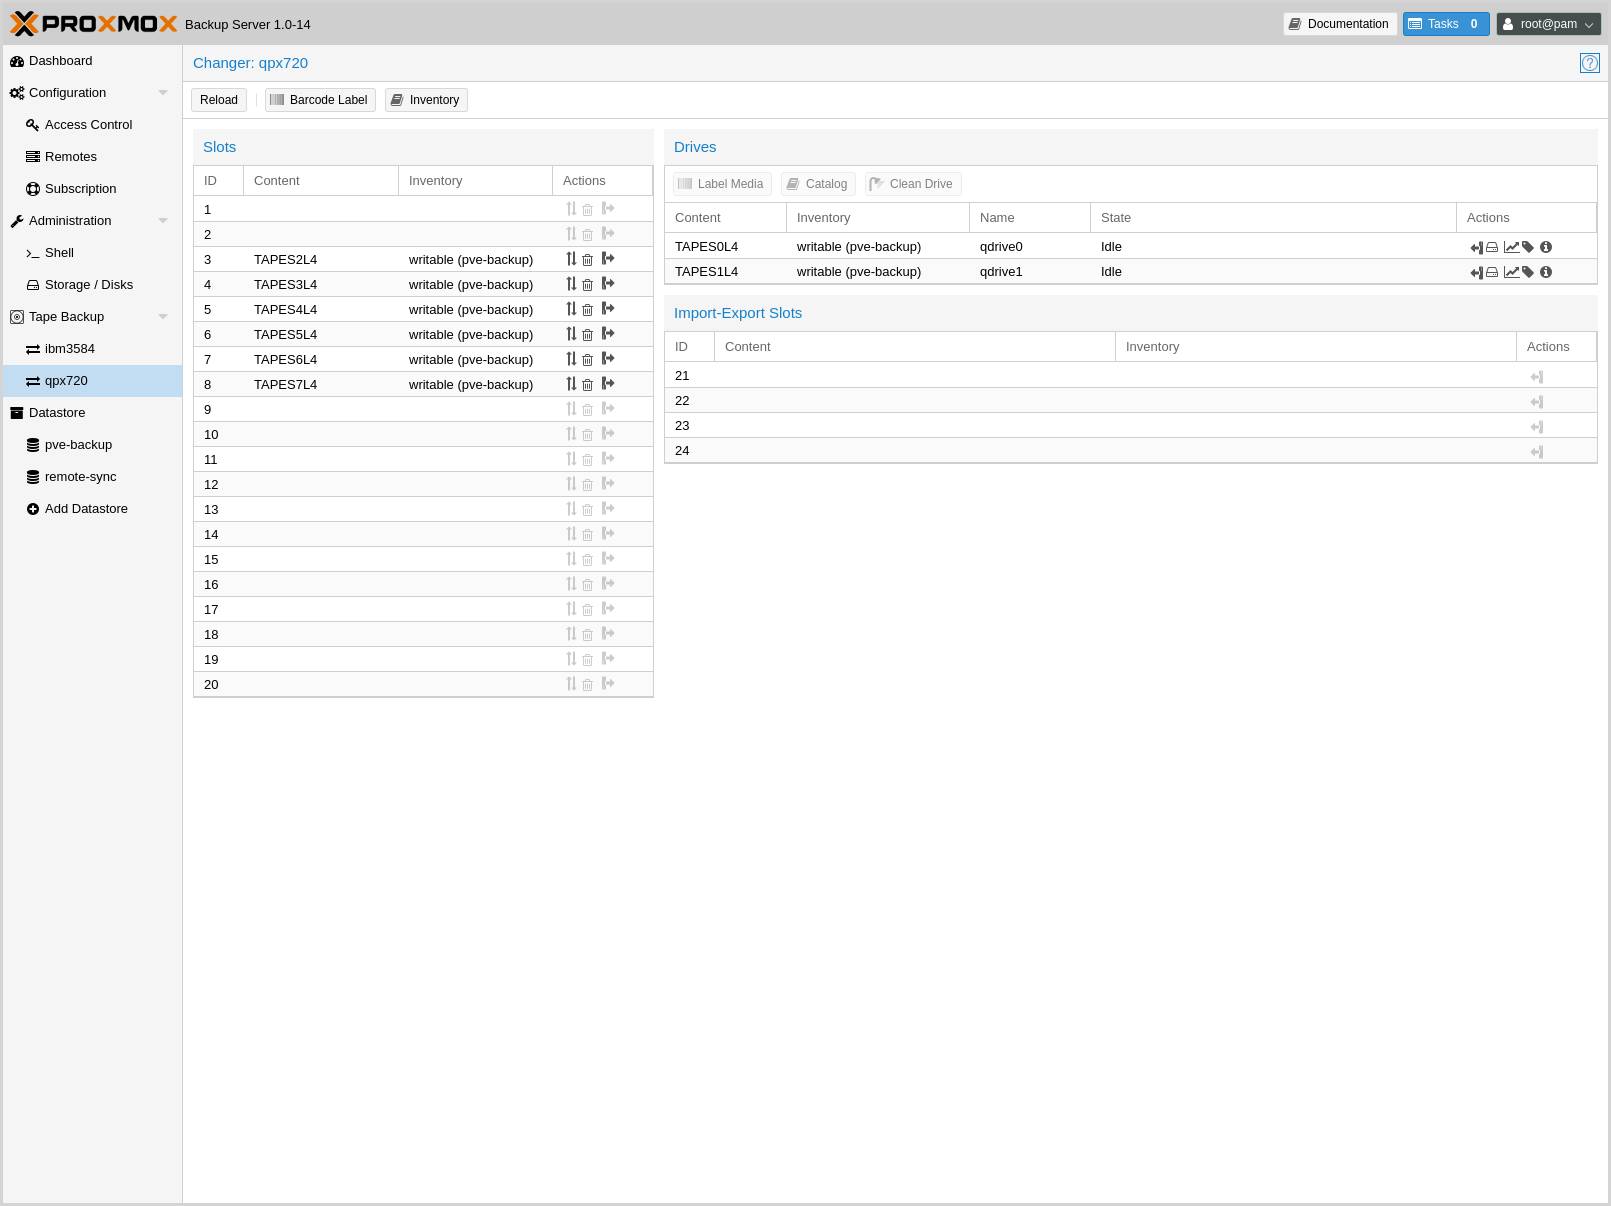Click transfer arrows icon for slot 3
This screenshot has height=1206, width=1611.
click(571, 259)
